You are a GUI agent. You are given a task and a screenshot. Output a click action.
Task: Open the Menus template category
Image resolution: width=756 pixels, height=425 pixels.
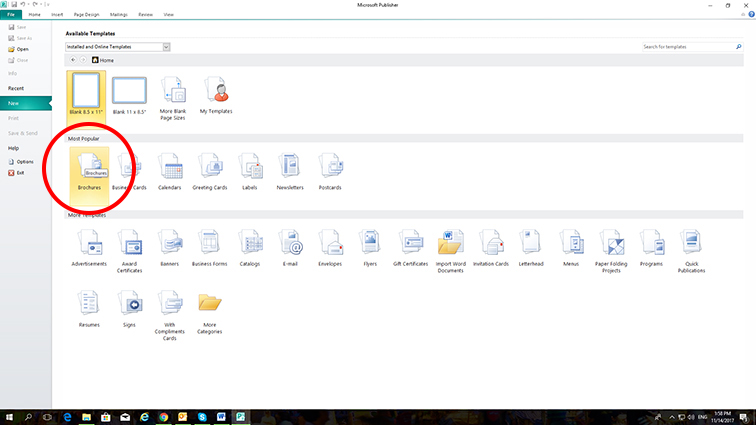(x=571, y=247)
